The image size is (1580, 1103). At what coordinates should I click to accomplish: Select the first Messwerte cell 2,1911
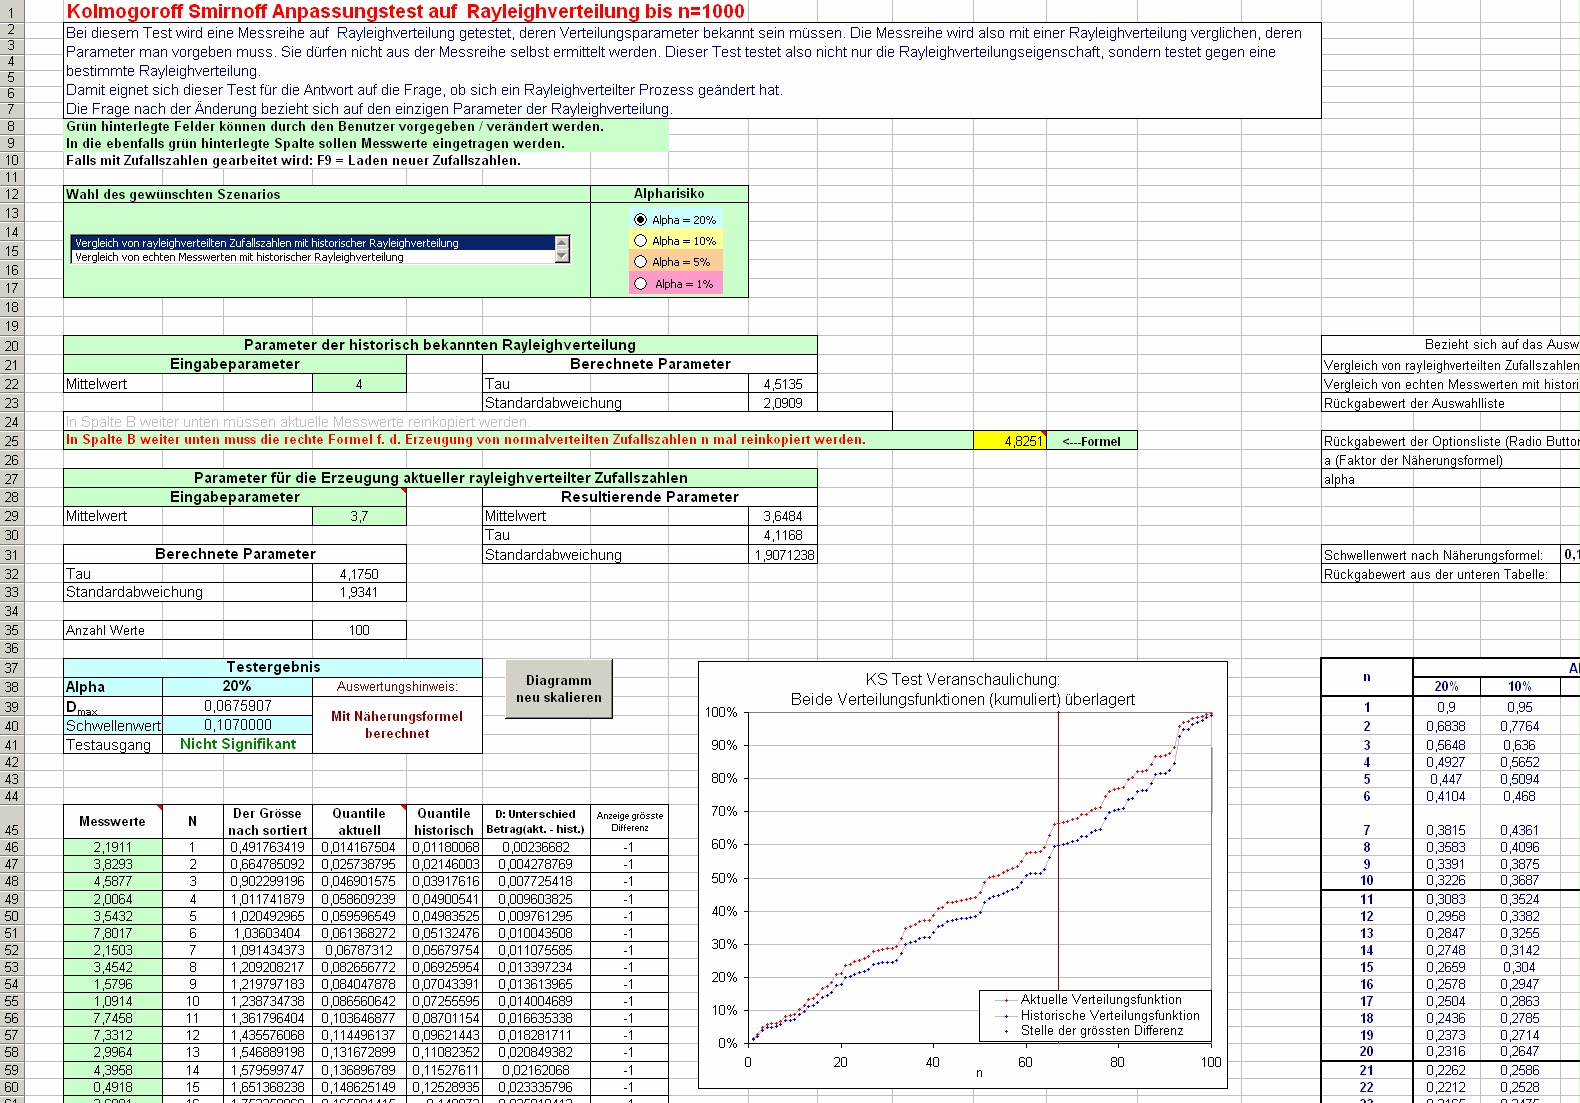pos(112,848)
